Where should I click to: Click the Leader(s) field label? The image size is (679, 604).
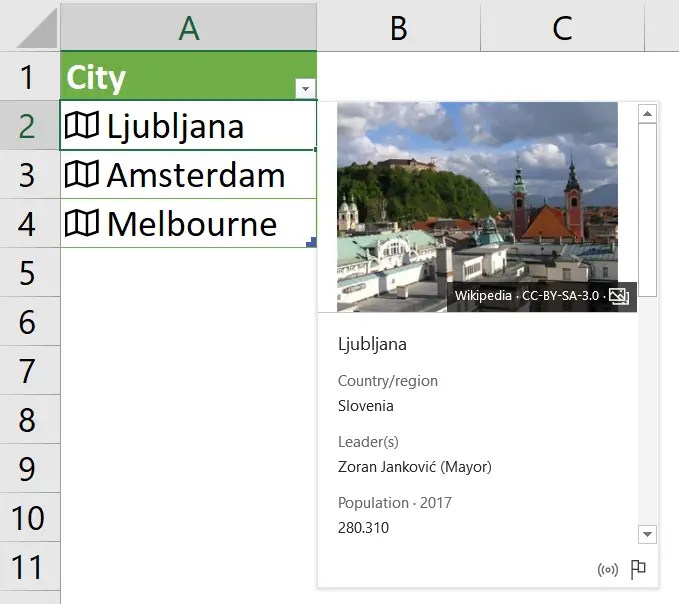tap(368, 442)
